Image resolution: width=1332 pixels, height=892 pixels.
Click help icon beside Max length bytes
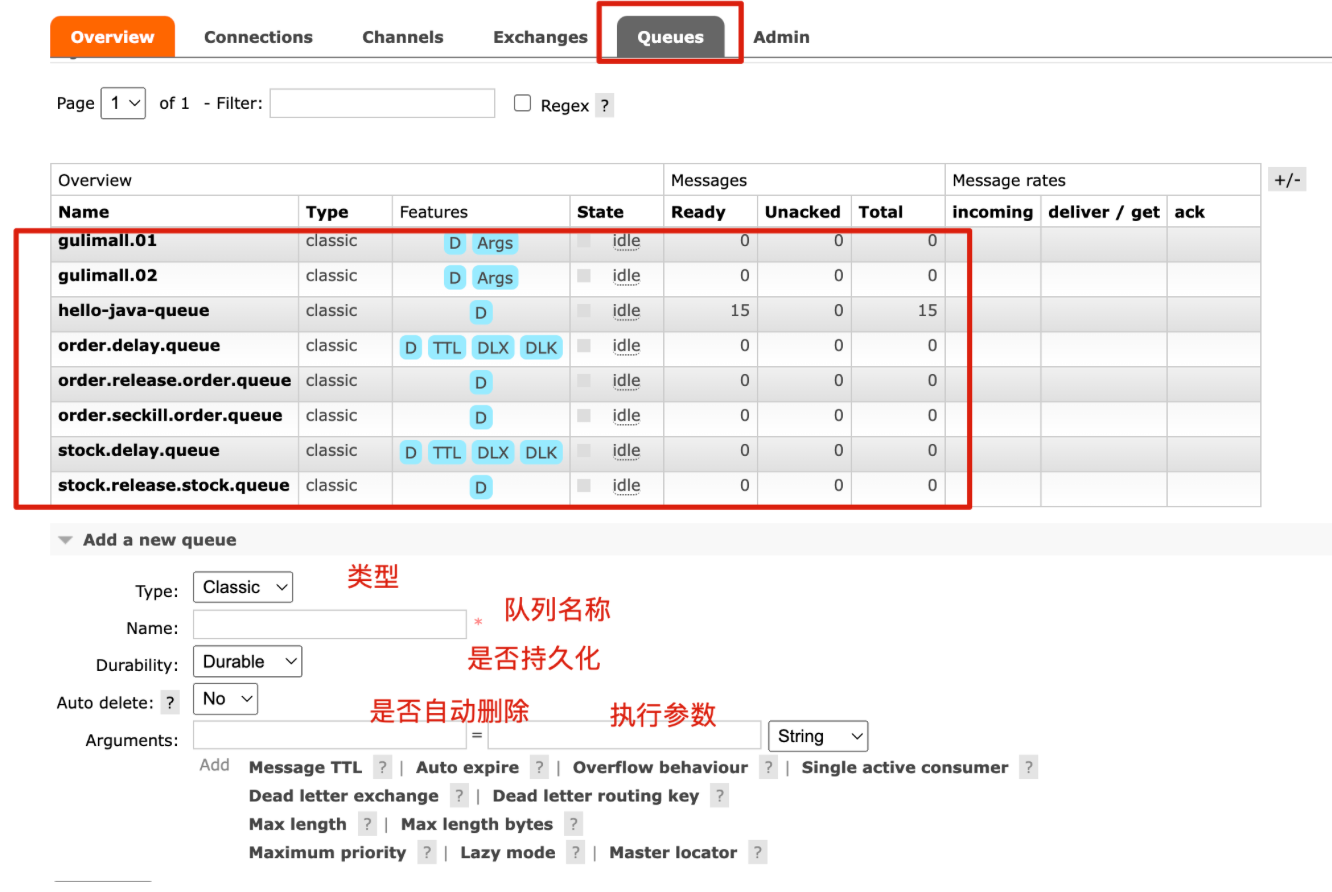573,824
